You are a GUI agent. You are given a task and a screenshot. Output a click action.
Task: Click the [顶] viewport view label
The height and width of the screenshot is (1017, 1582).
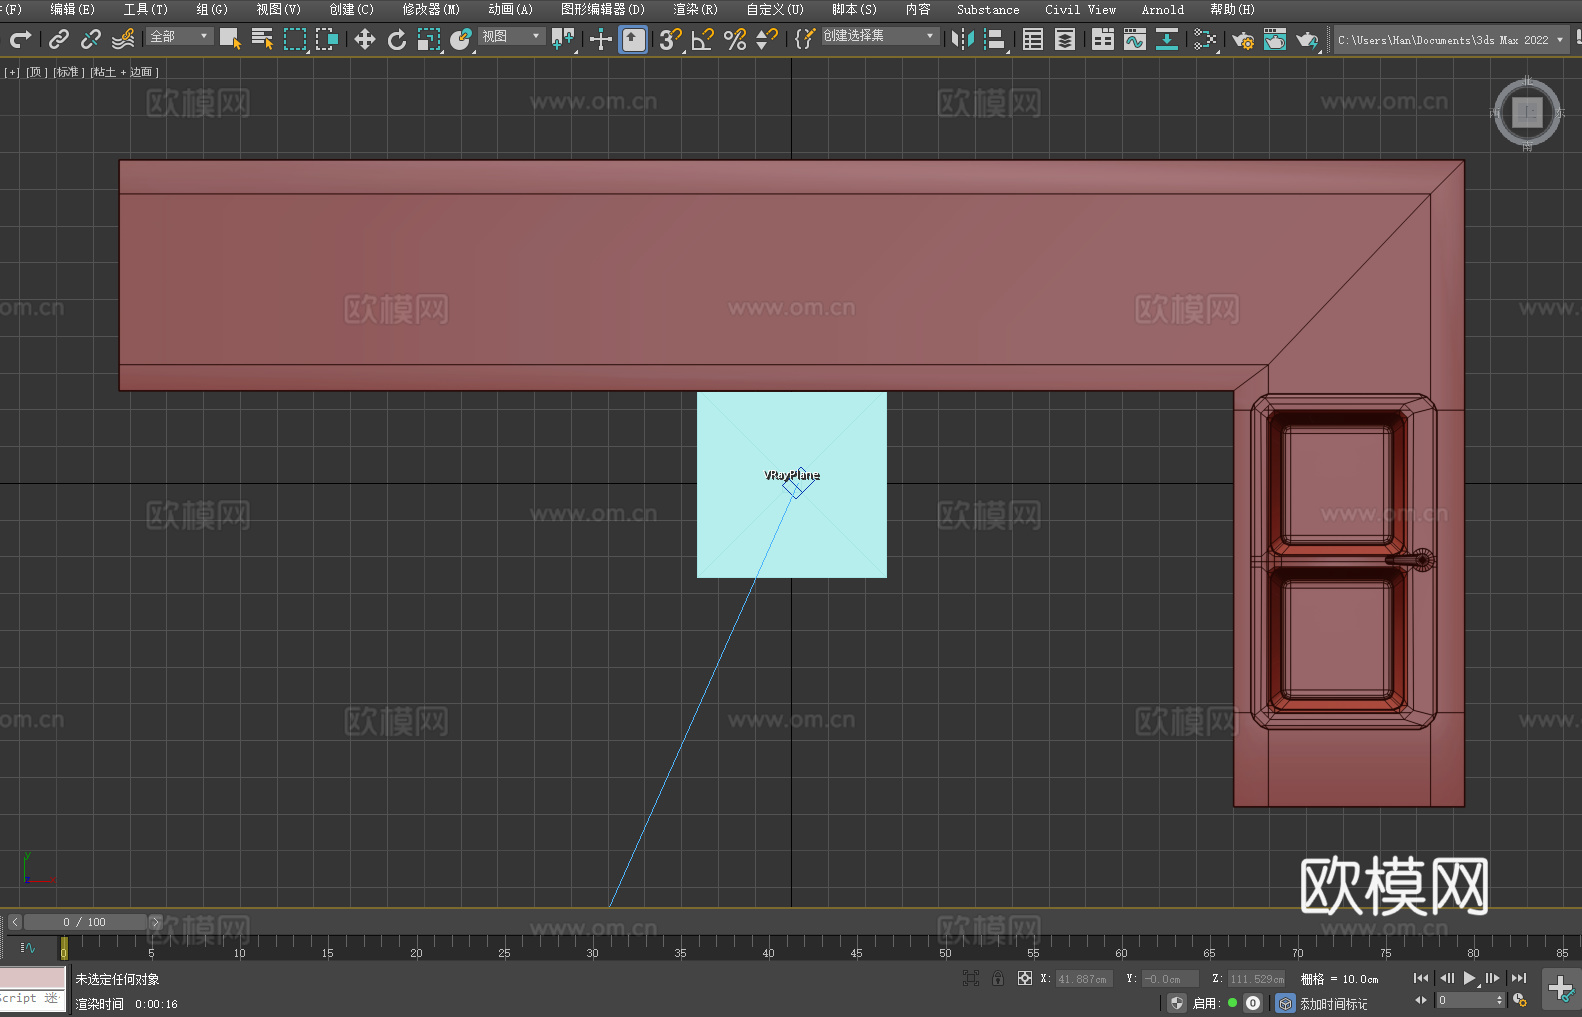pyautogui.click(x=36, y=72)
